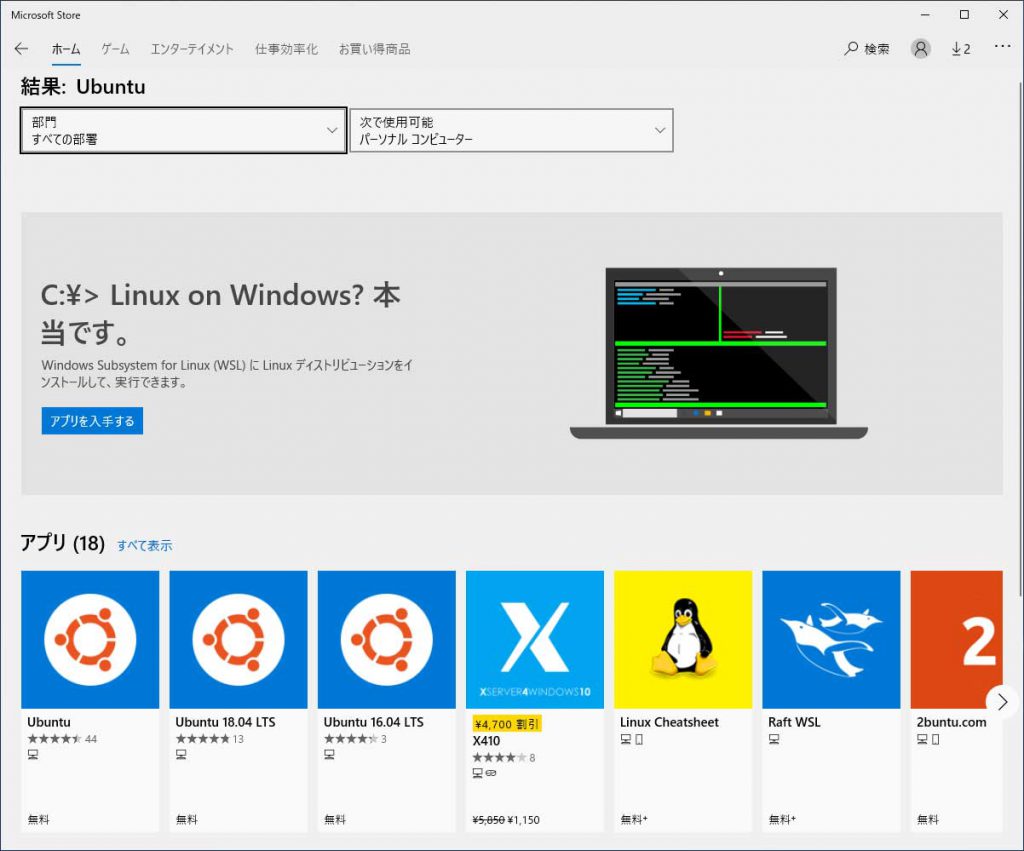
Task: Click the ¥4,700 割引 discount badge
Action: point(507,724)
